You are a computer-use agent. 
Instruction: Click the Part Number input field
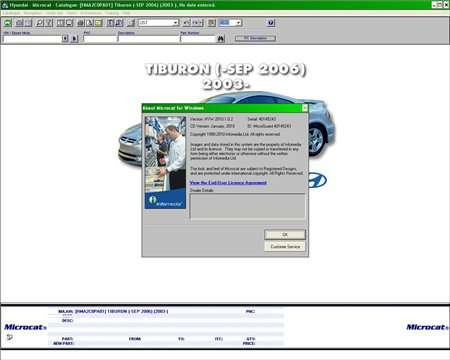198,39
